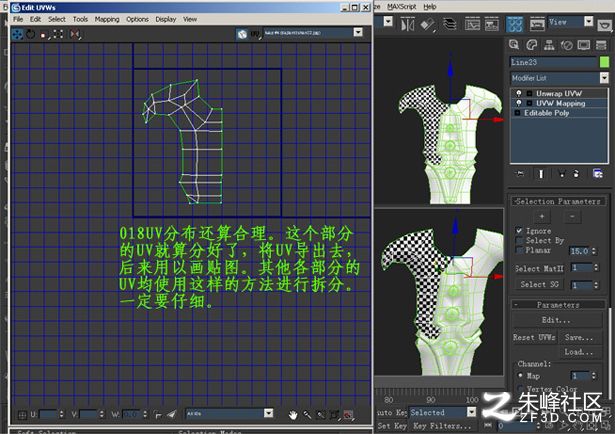Image resolution: width=615 pixels, height=434 pixels.
Task: Click Configure Modifier Sets icon
Action: 597,174
